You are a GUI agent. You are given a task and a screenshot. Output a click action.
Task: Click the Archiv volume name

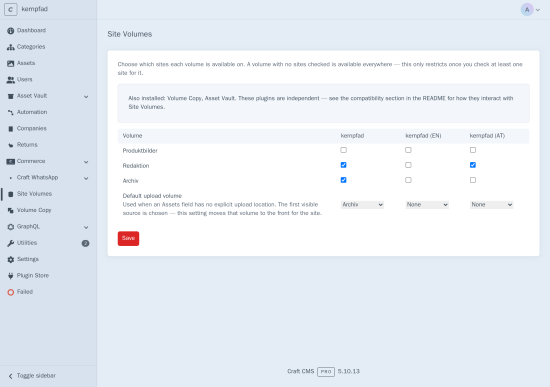130,181
